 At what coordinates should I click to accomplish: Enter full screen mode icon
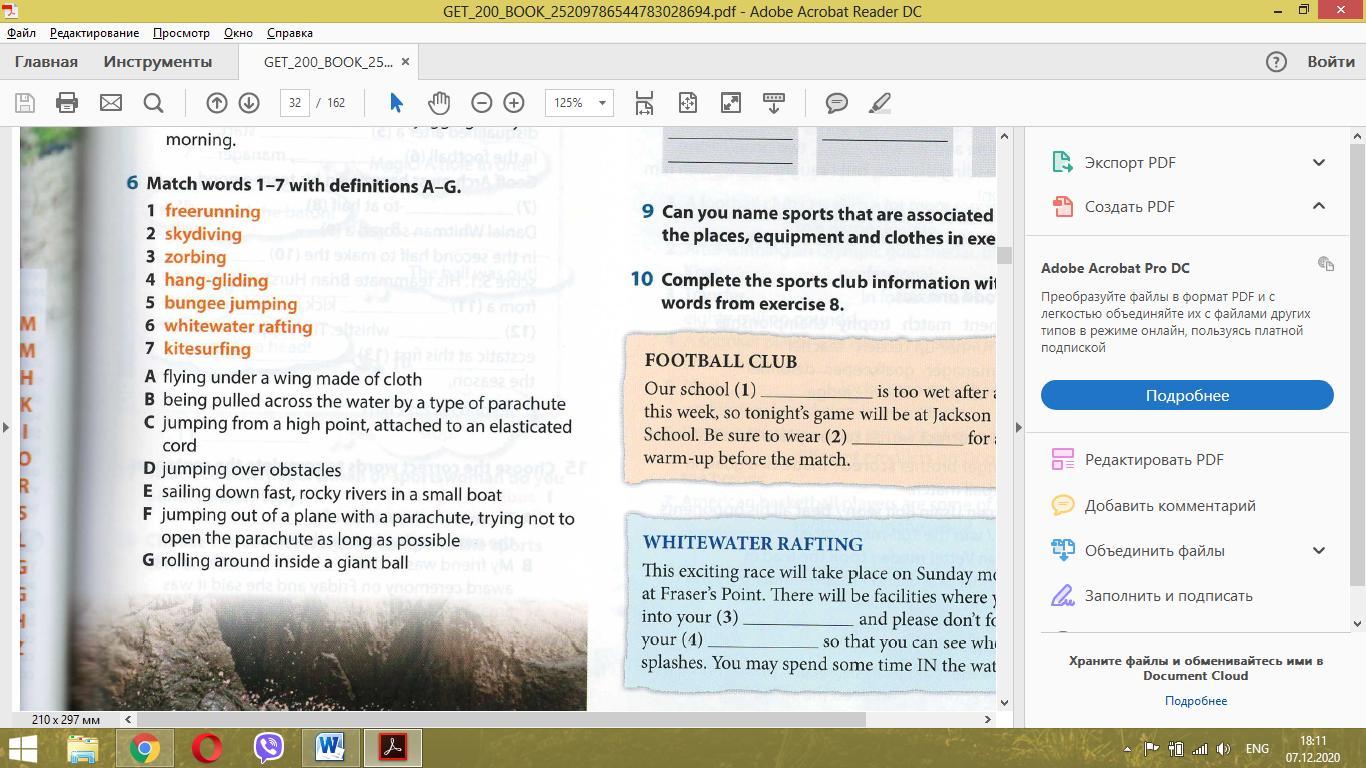point(731,103)
